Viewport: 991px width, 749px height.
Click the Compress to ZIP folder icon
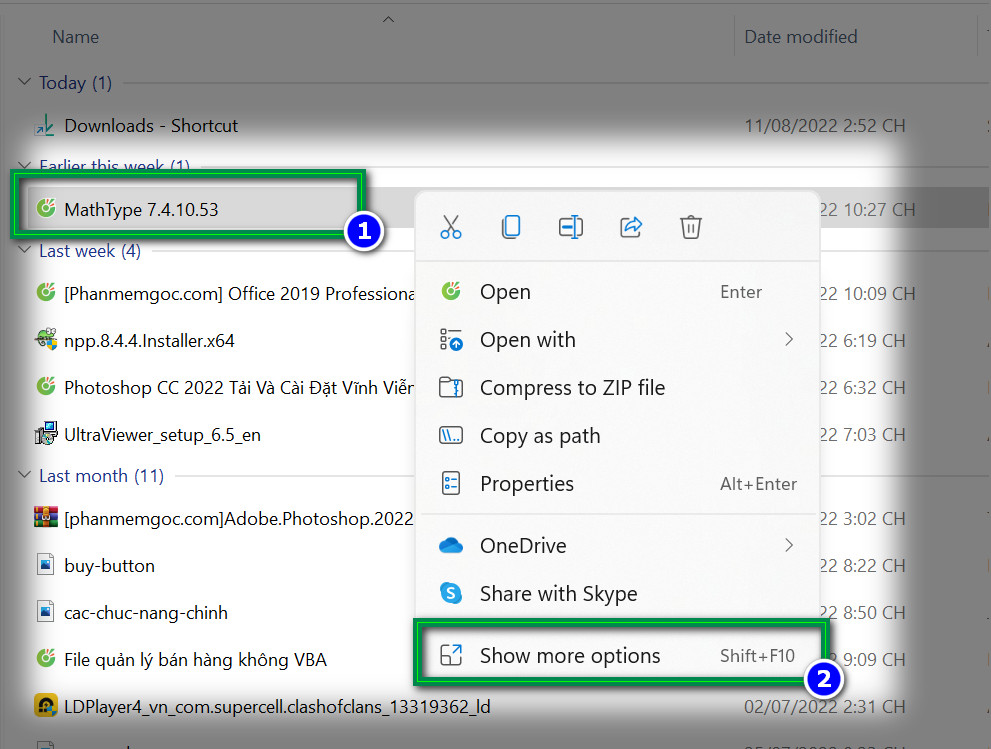click(451, 387)
